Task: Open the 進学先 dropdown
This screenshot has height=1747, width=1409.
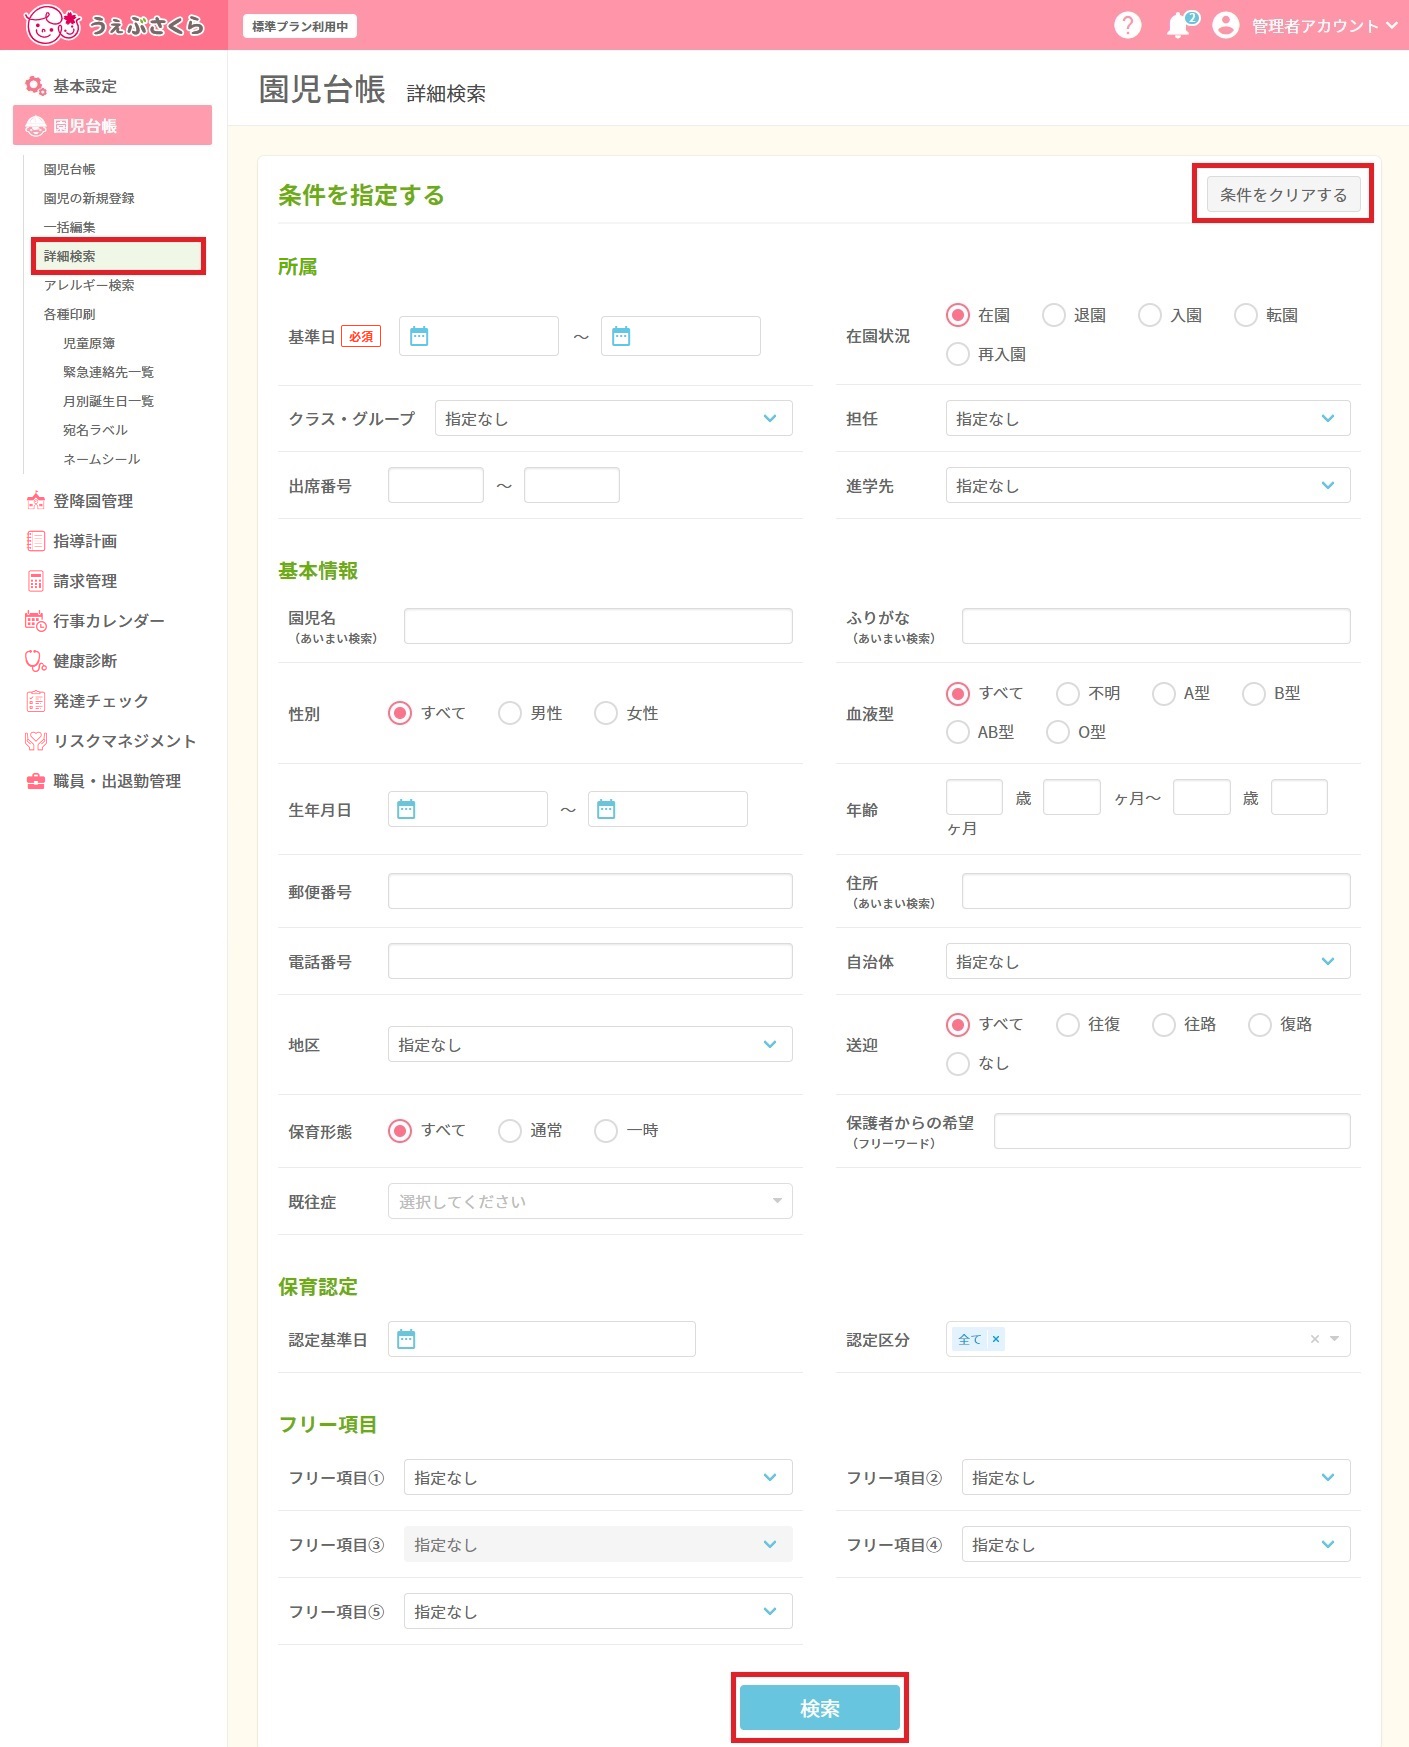Action: [x=1148, y=485]
